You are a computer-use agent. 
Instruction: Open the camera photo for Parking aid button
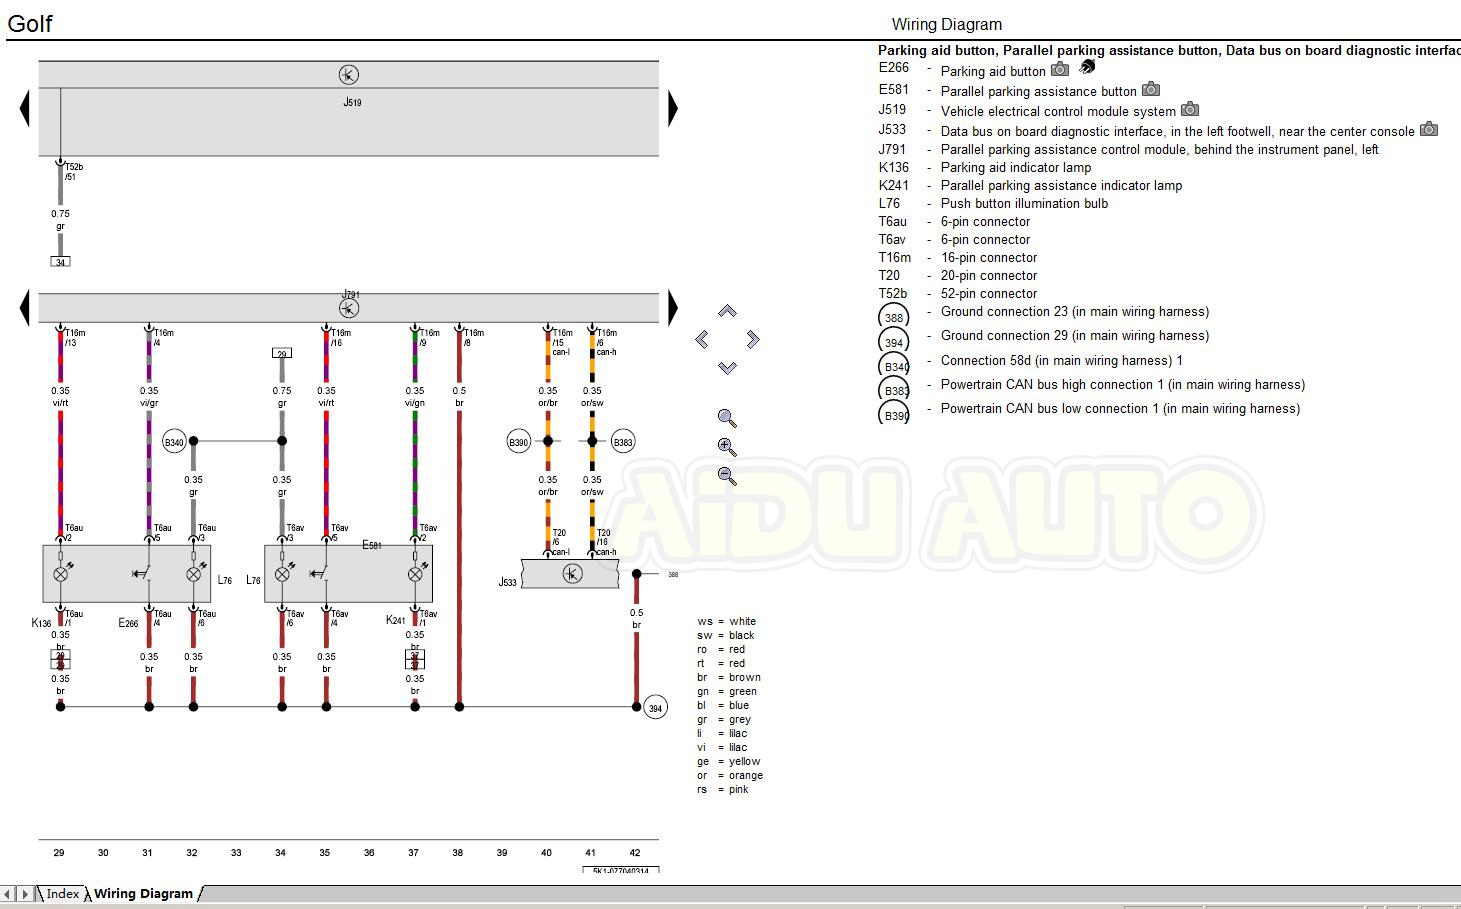(x=1060, y=69)
